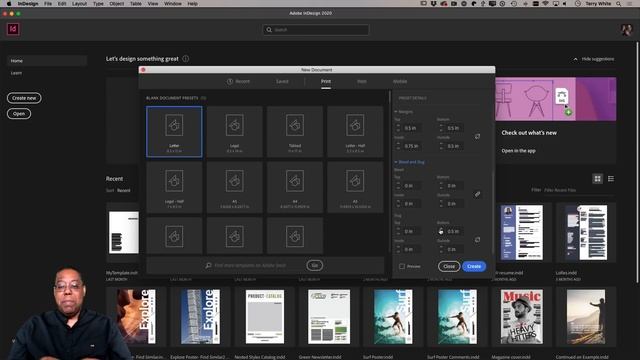The width and height of the screenshot is (640, 360).
Task: Open the Layout menu
Action: click(x=79, y=4)
